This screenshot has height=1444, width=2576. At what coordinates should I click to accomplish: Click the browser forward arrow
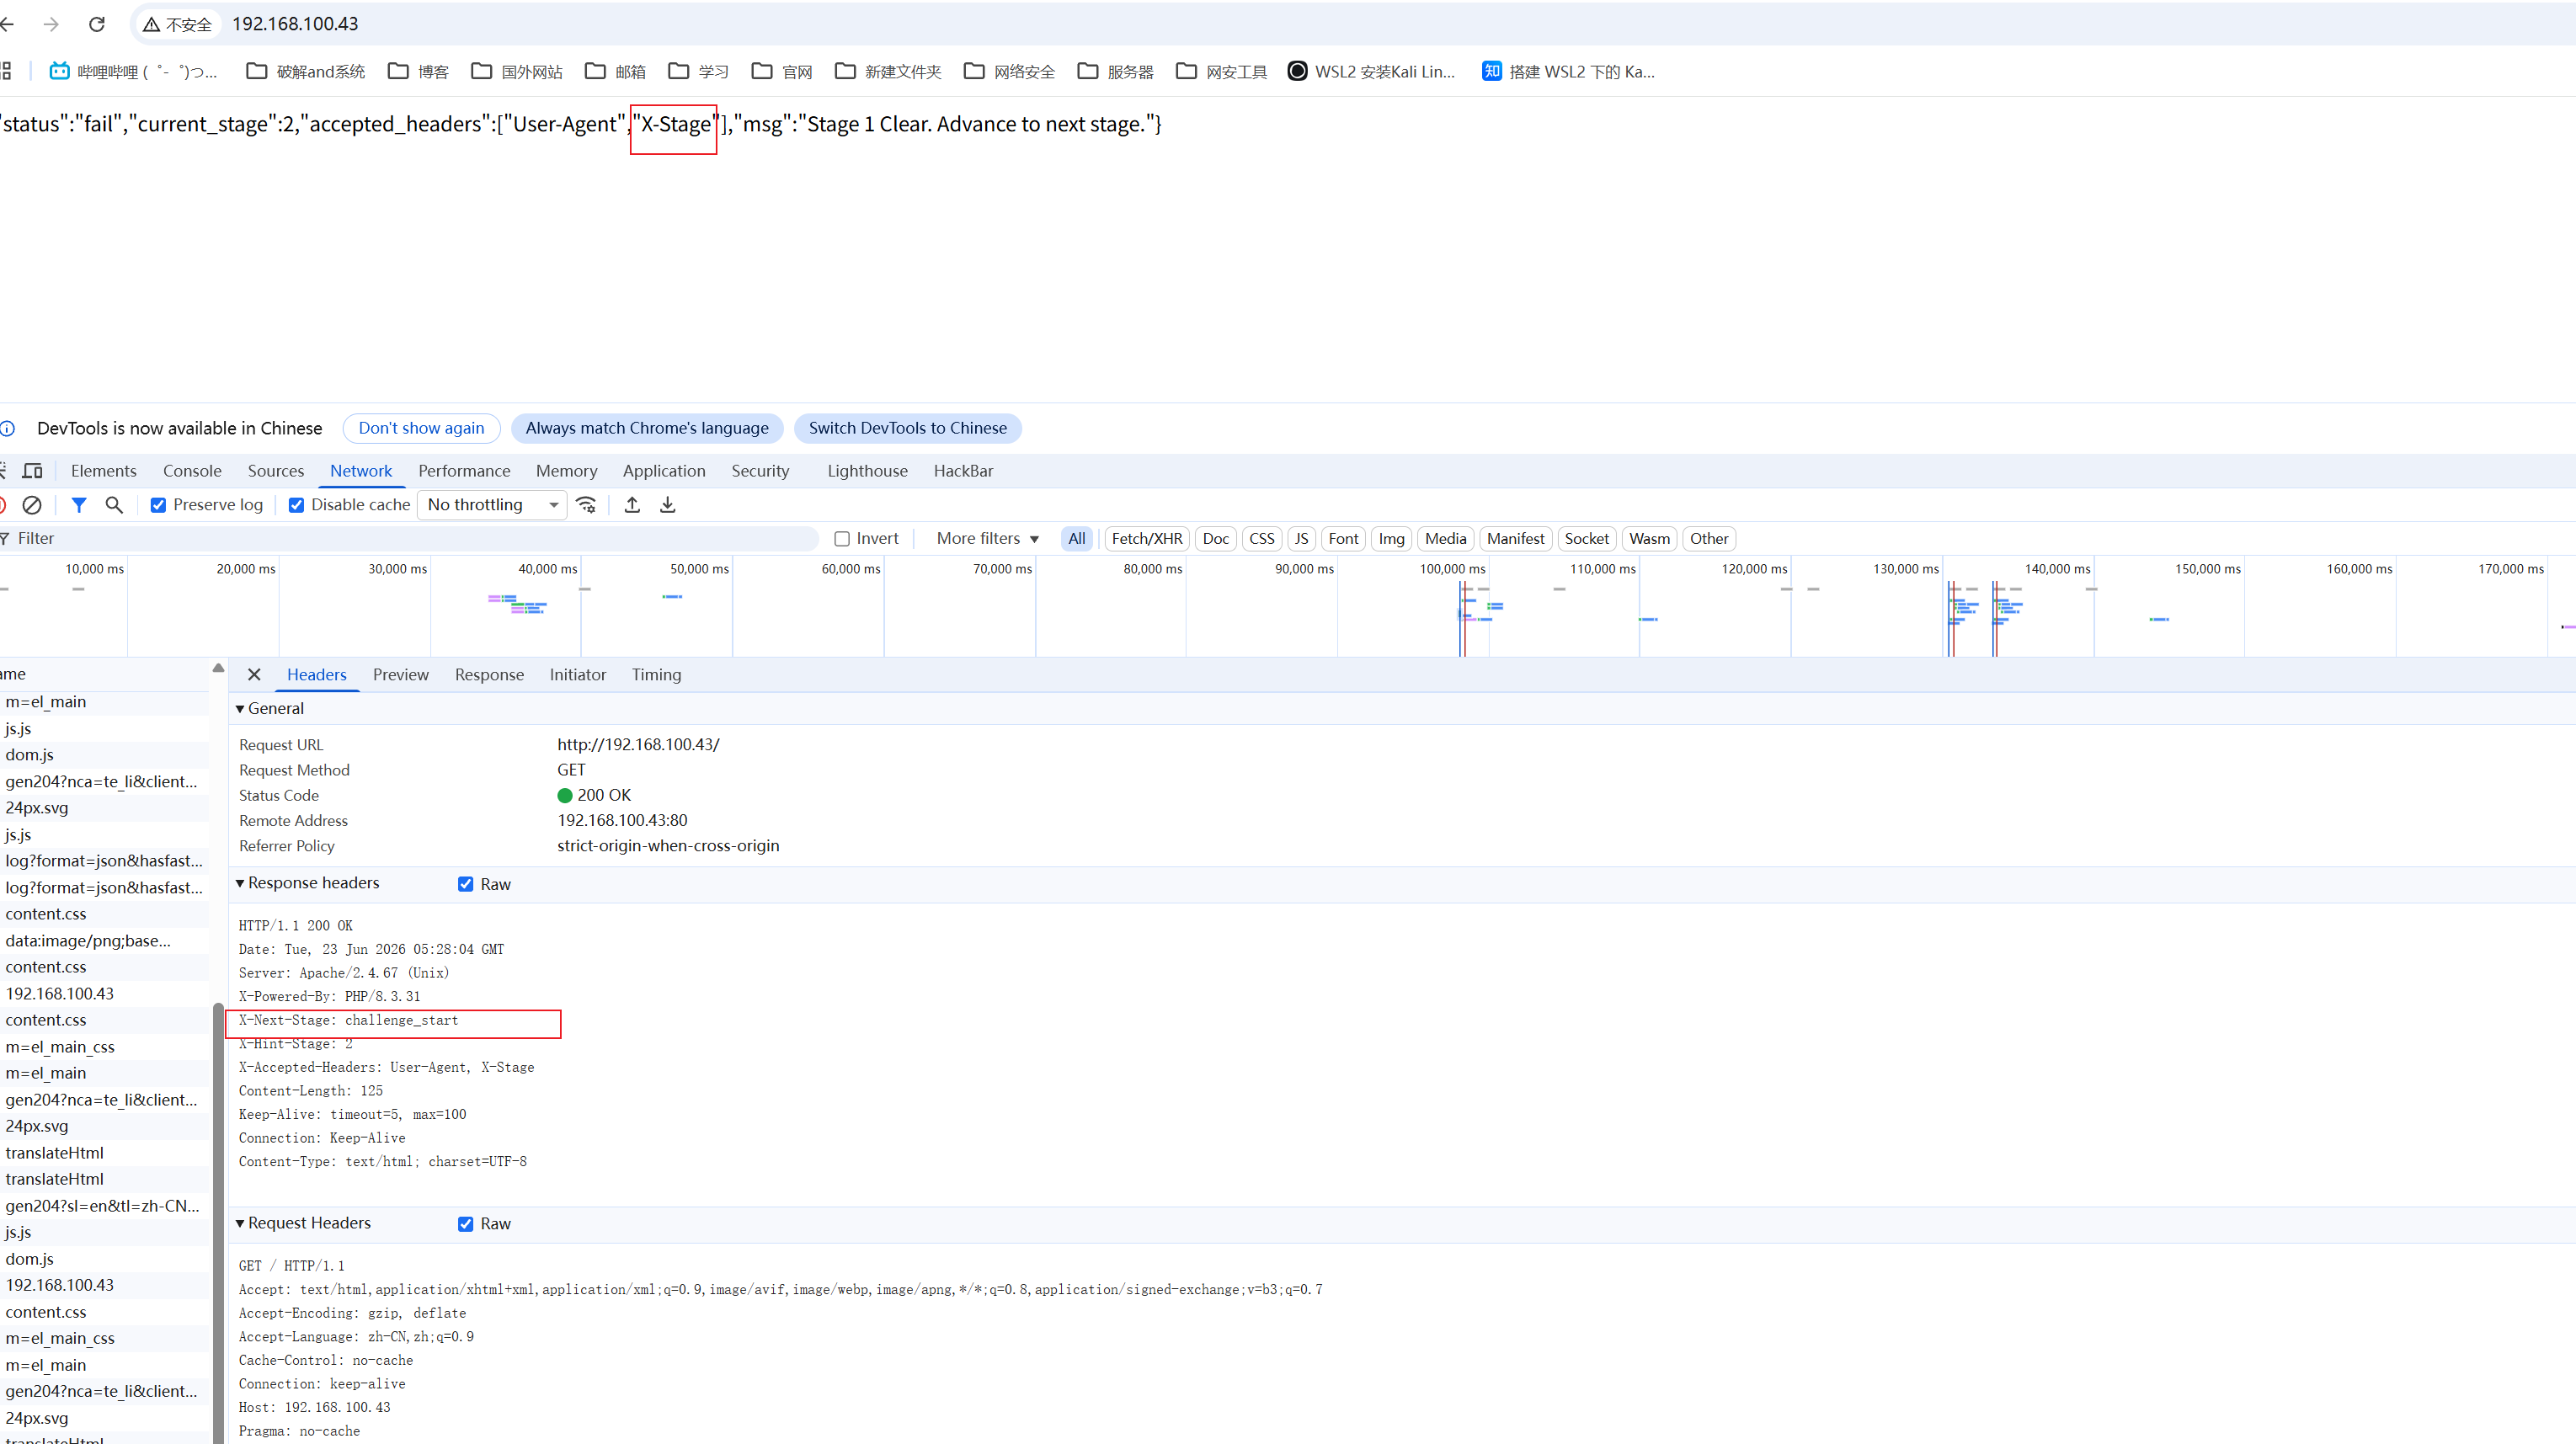point(51,24)
